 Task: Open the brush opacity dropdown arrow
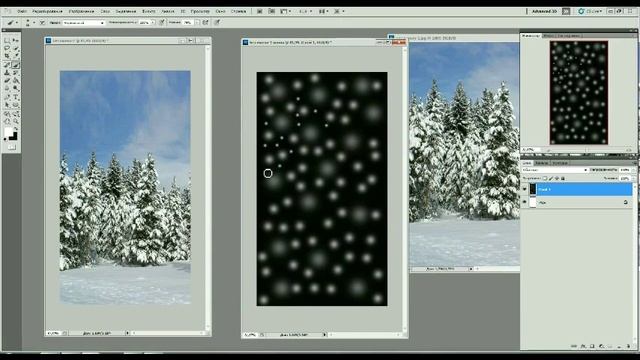tap(153, 22)
